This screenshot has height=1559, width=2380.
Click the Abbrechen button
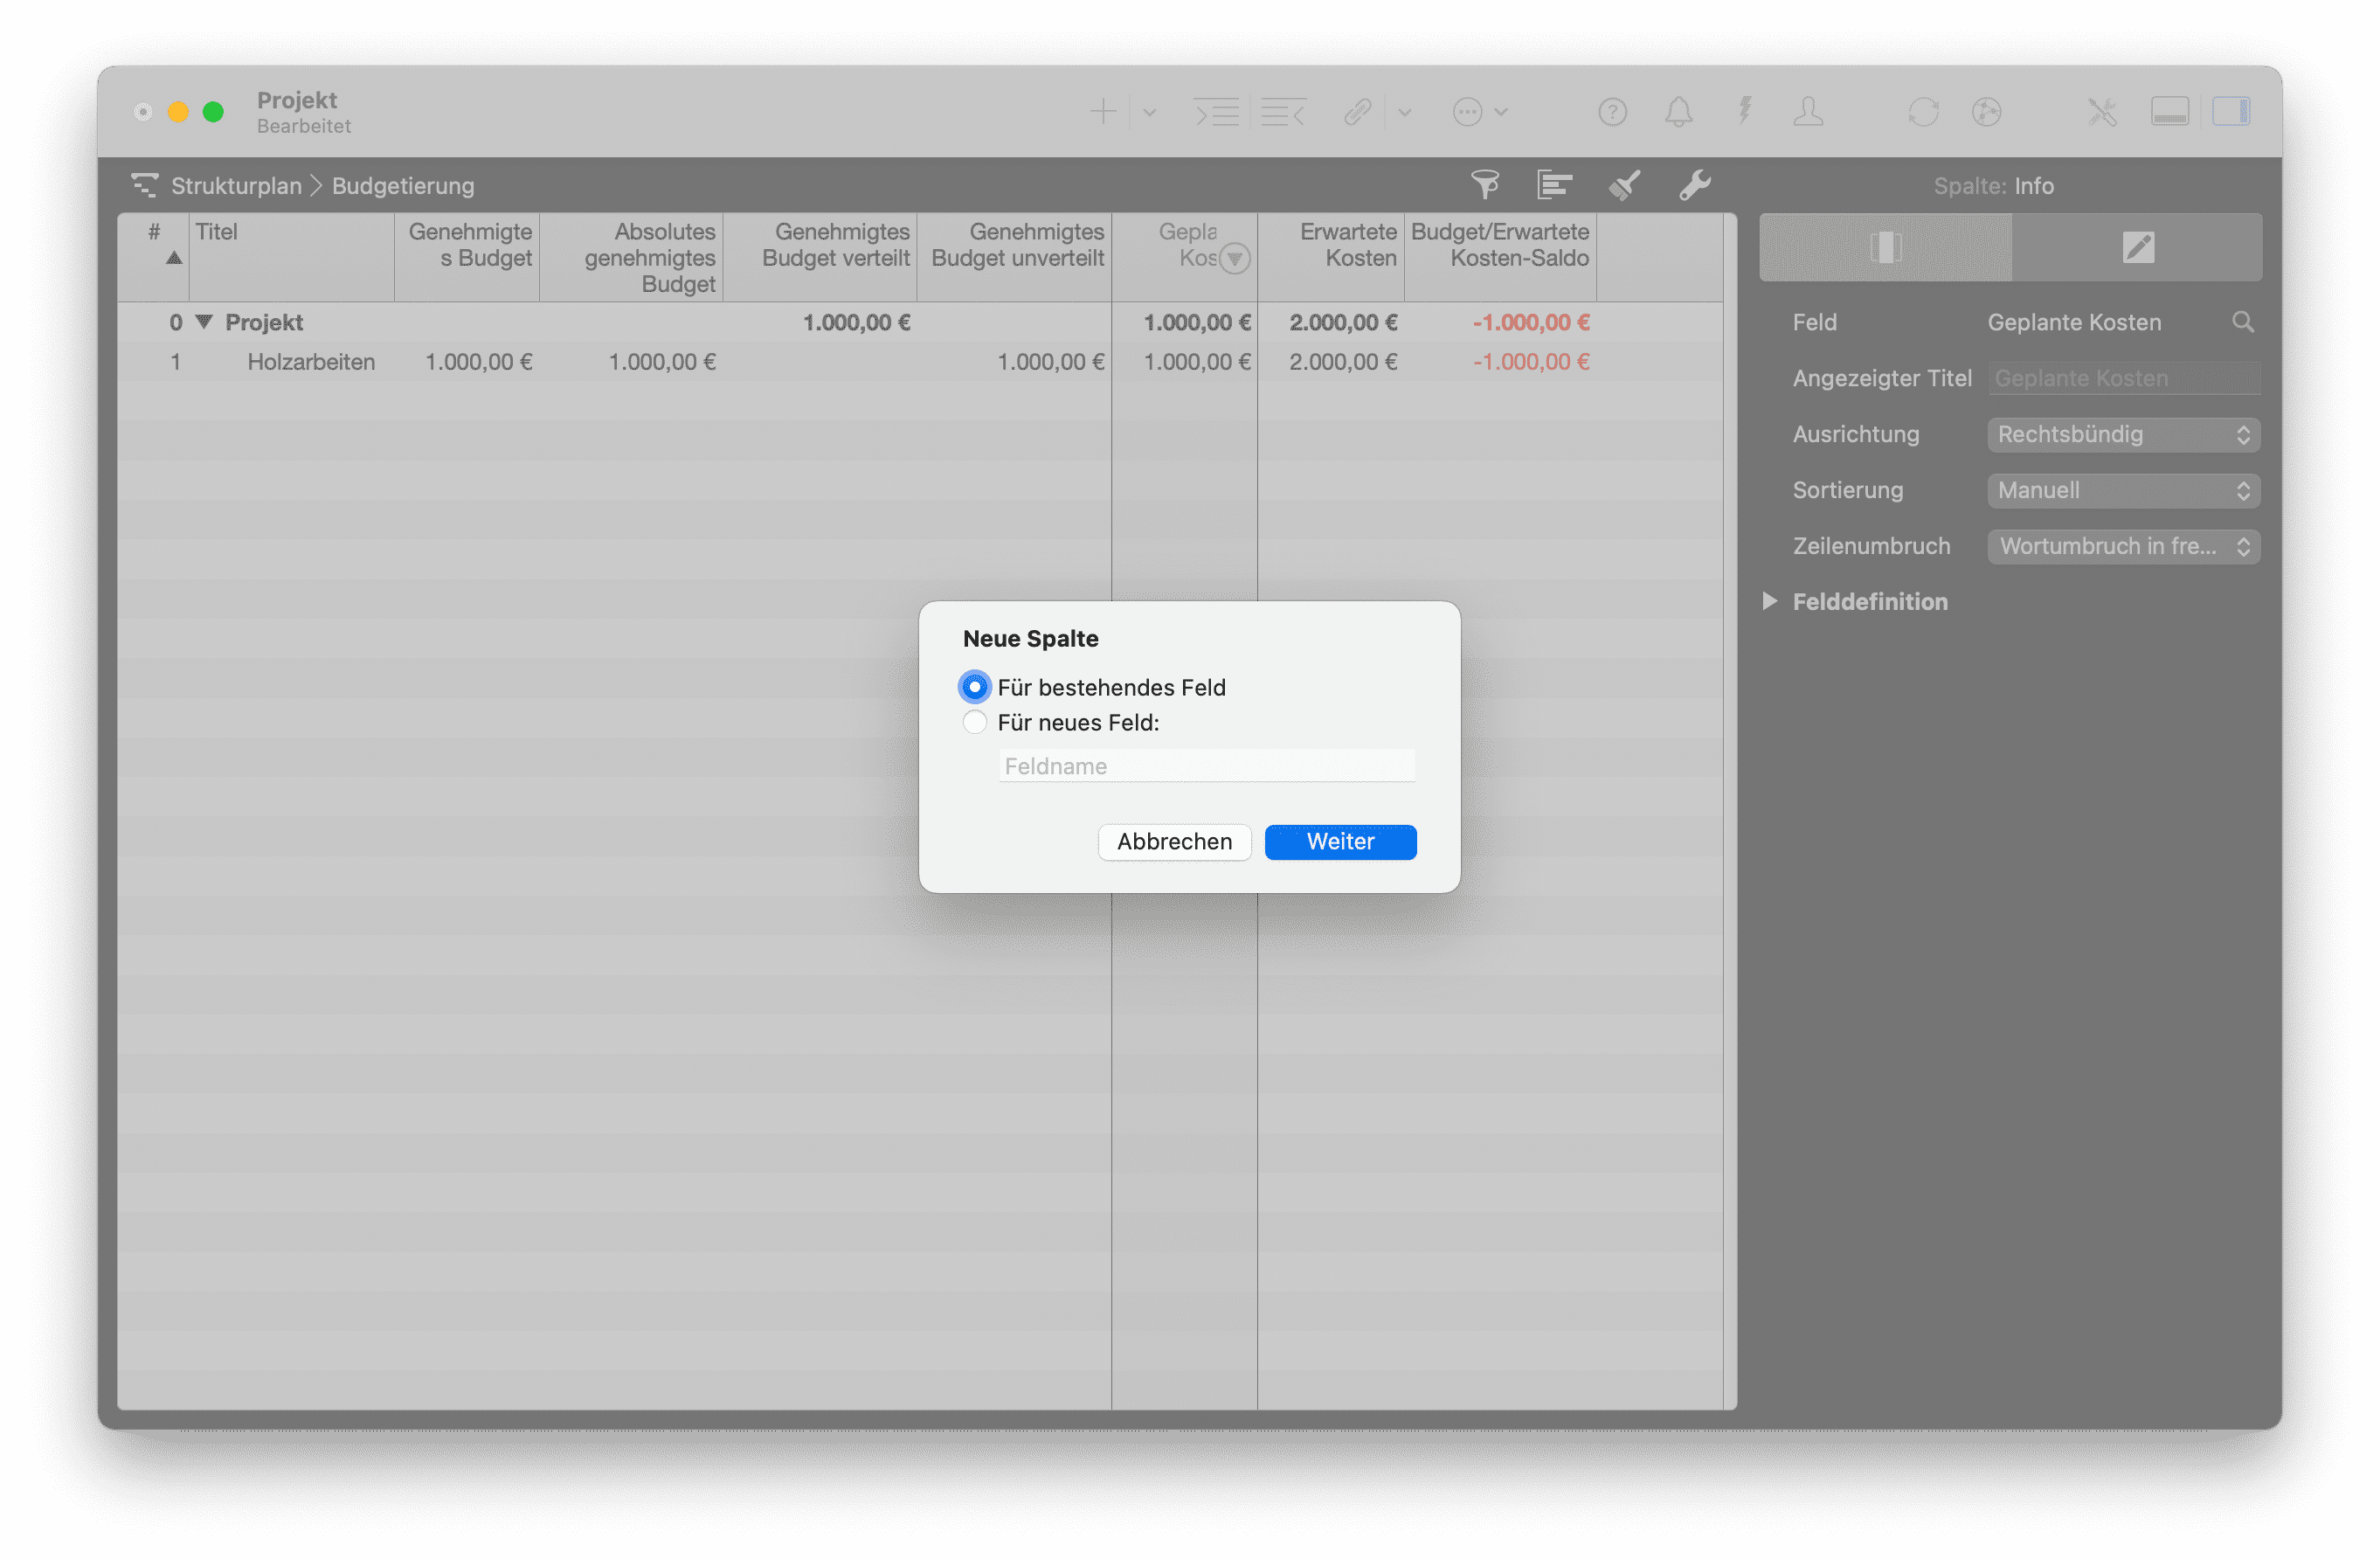pyautogui.click(x=1174, y=841)
